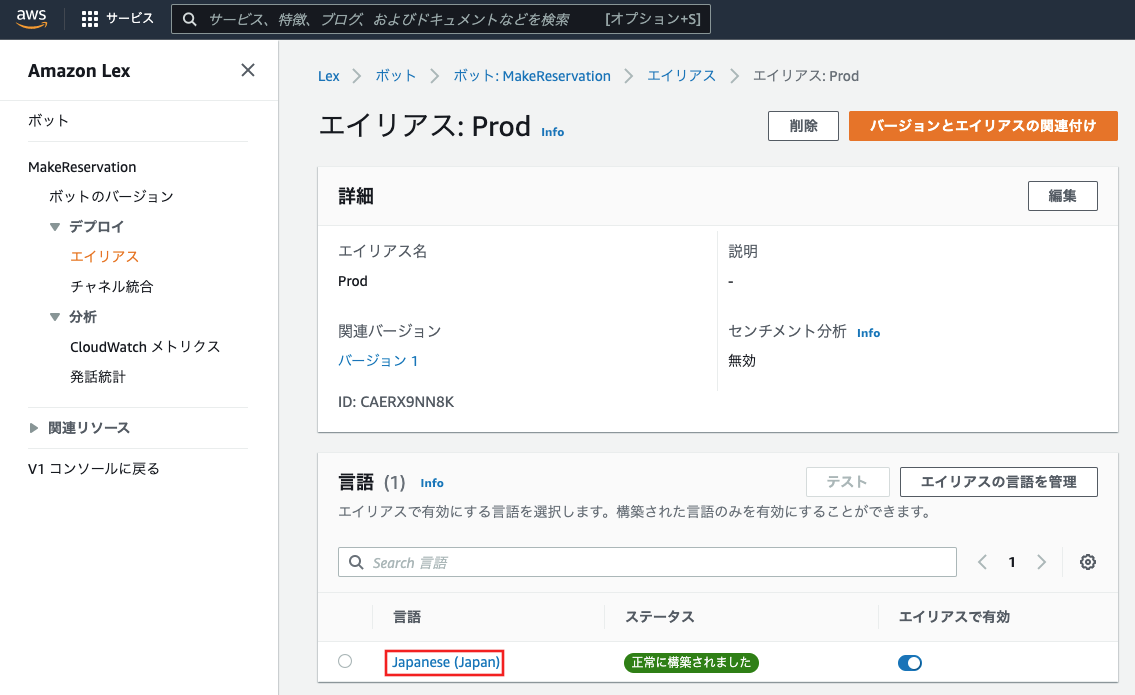
Task: Open CloudWatch メトリクス in the sidebar
Action: click(145, 347)
